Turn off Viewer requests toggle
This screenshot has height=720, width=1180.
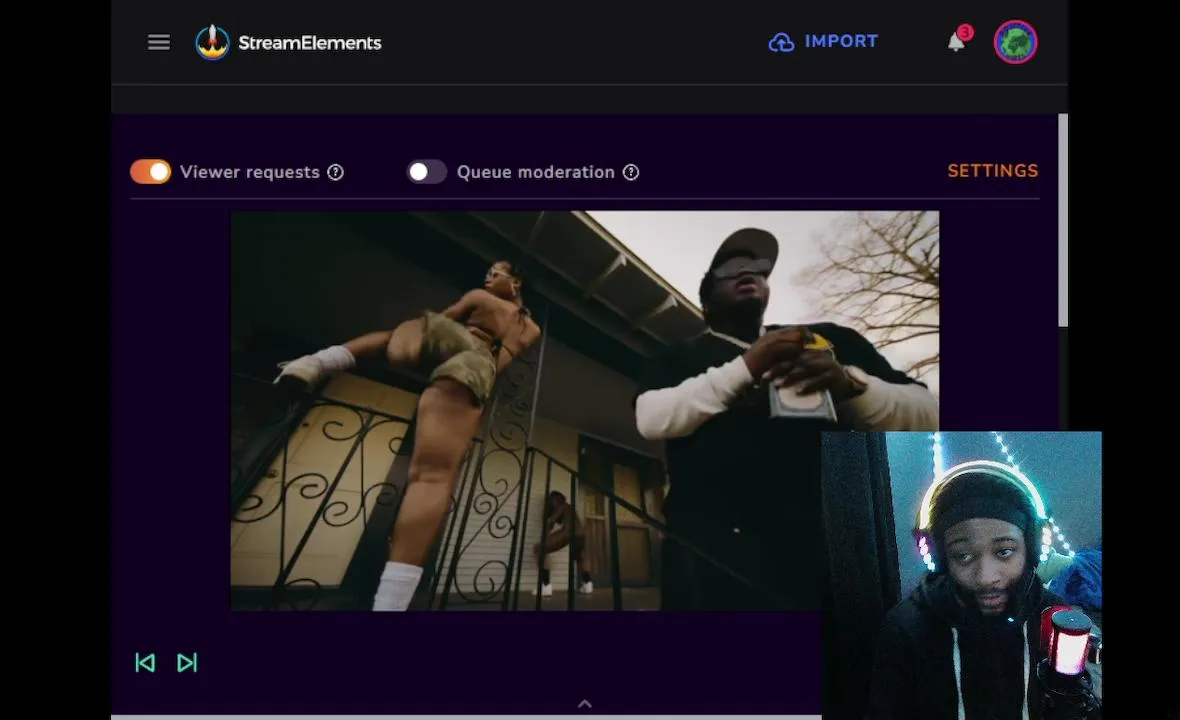(151, 172)
